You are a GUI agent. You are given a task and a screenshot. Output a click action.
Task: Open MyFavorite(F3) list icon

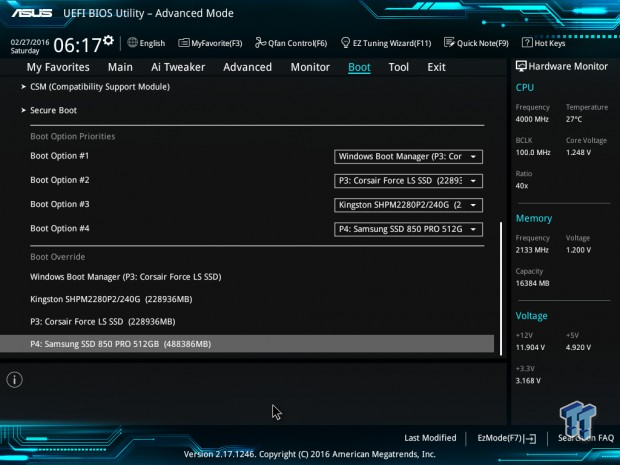183,43
